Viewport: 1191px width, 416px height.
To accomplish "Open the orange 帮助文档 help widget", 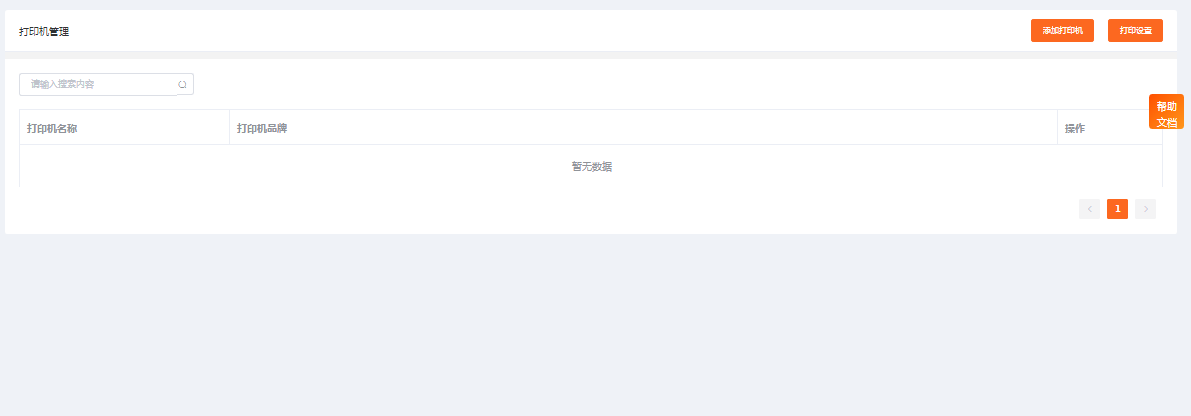I will click(x=1167, y=112).
